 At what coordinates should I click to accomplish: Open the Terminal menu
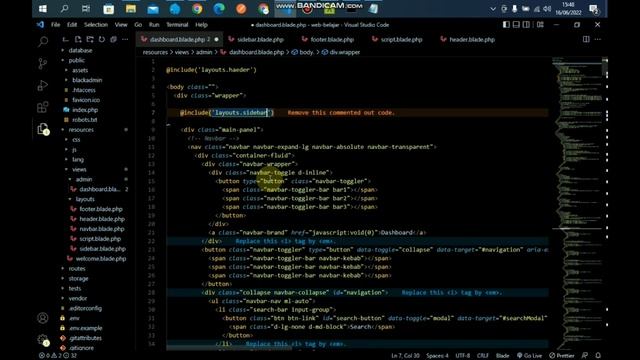click(x=177, y=24)
